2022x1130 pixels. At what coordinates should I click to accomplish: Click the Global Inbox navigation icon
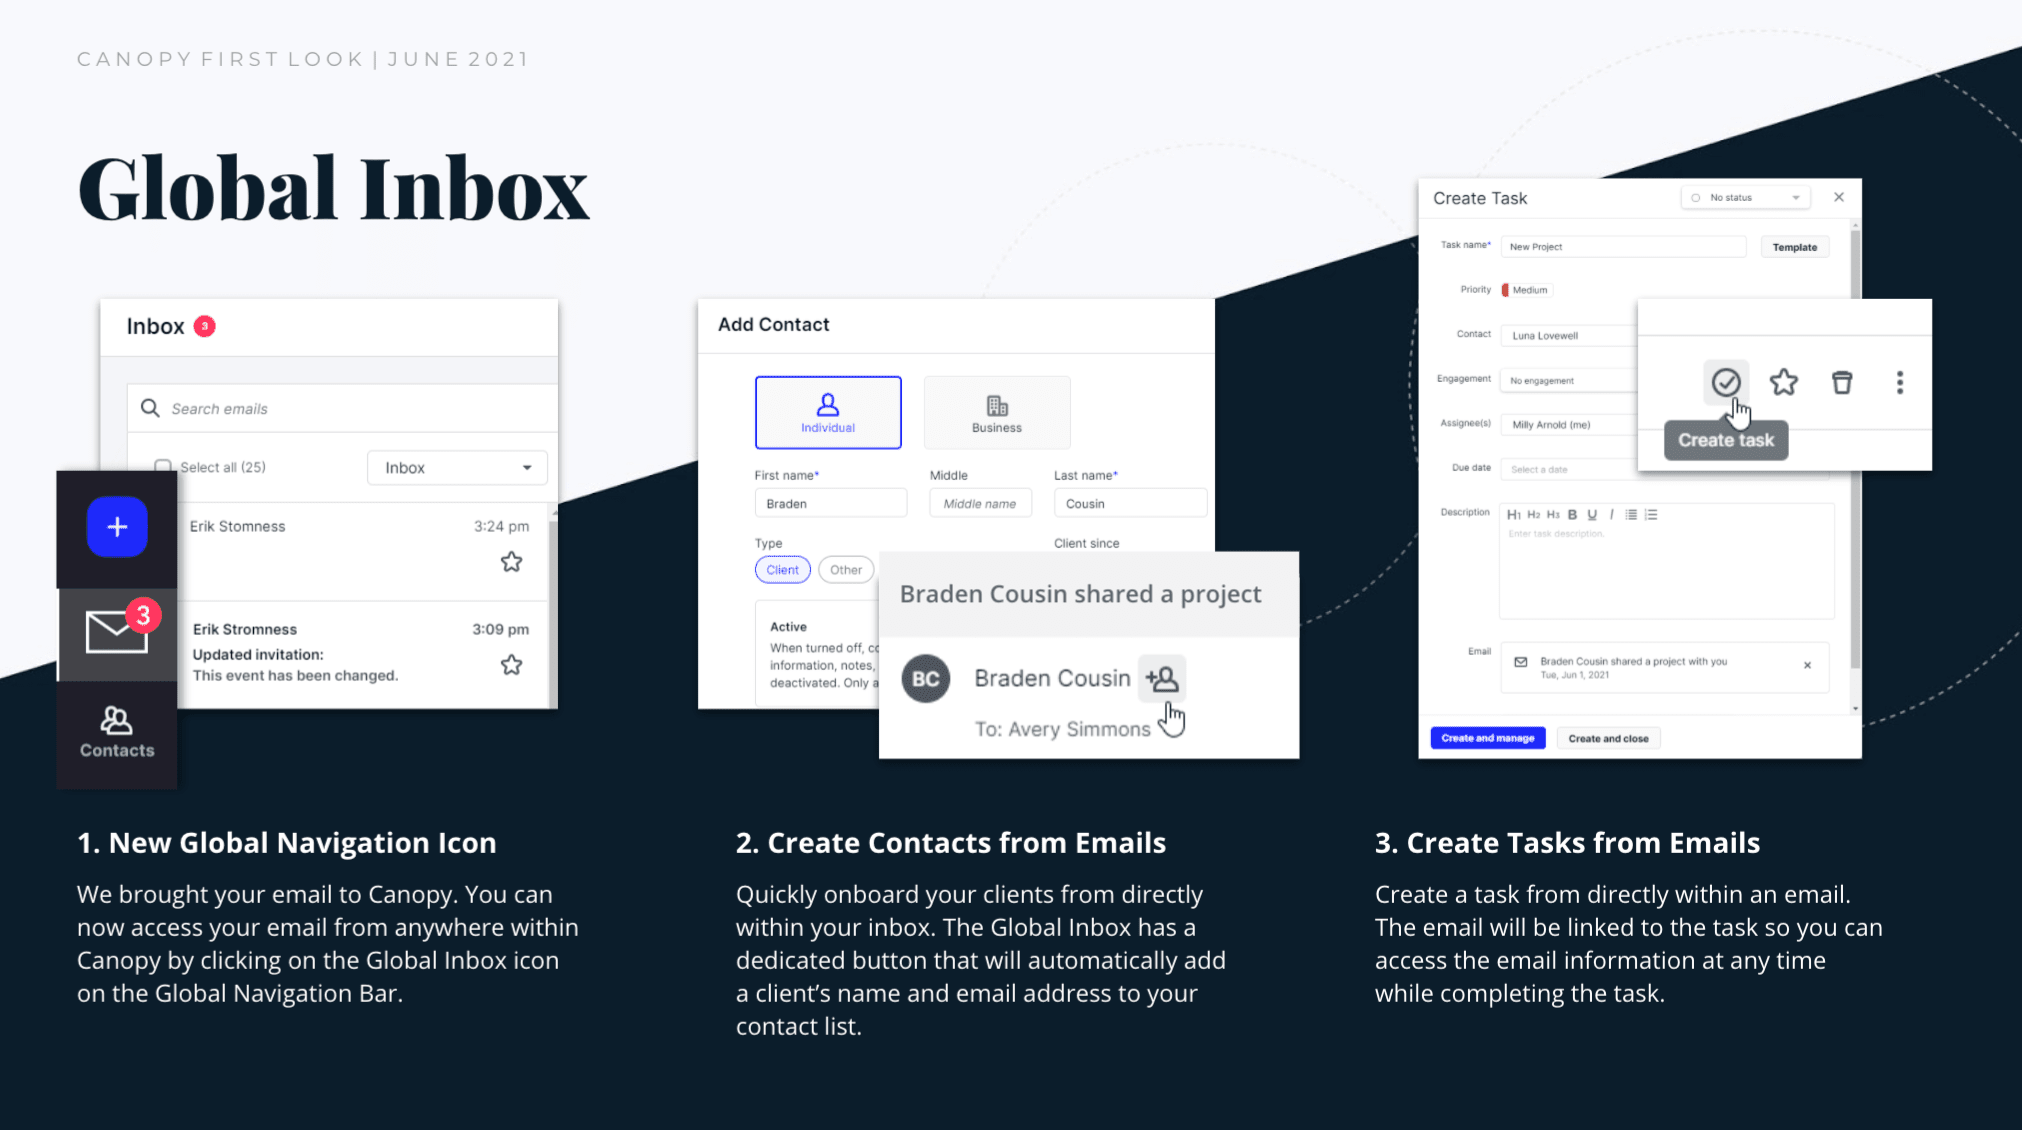pos(115,629)
